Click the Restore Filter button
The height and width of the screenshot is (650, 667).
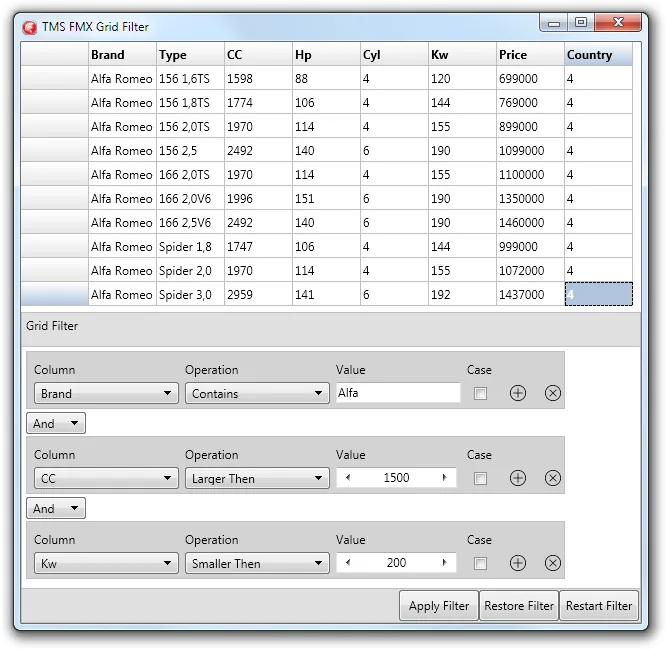519,605
